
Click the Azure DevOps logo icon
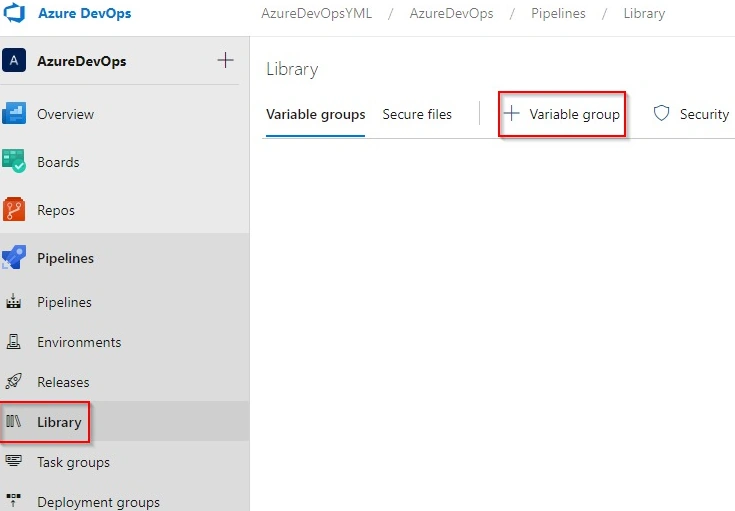click(x=14, y=12)
